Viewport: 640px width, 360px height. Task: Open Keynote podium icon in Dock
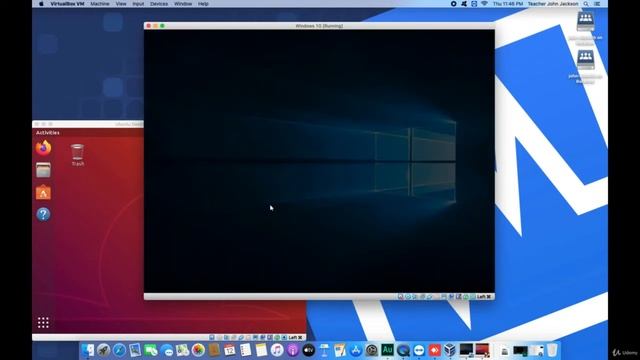[324, 350]
